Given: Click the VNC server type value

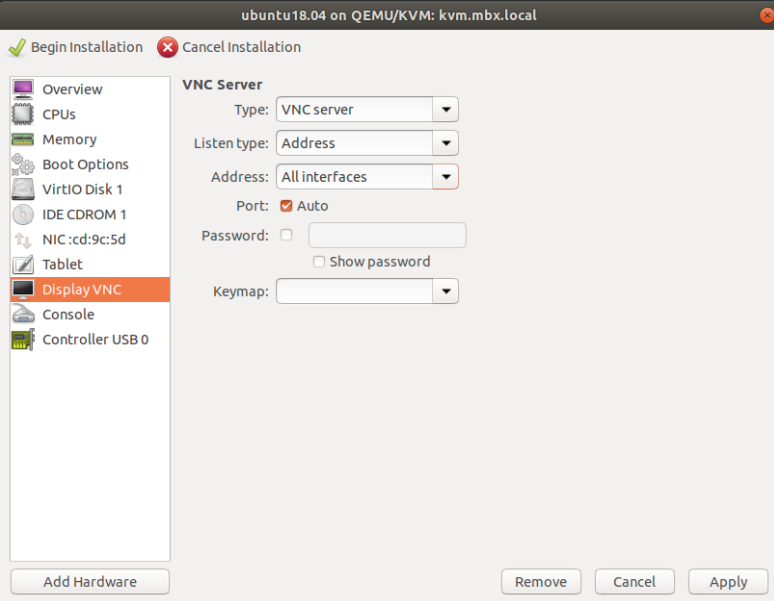Looking at the screenshot, I should [x=317, y=110].
